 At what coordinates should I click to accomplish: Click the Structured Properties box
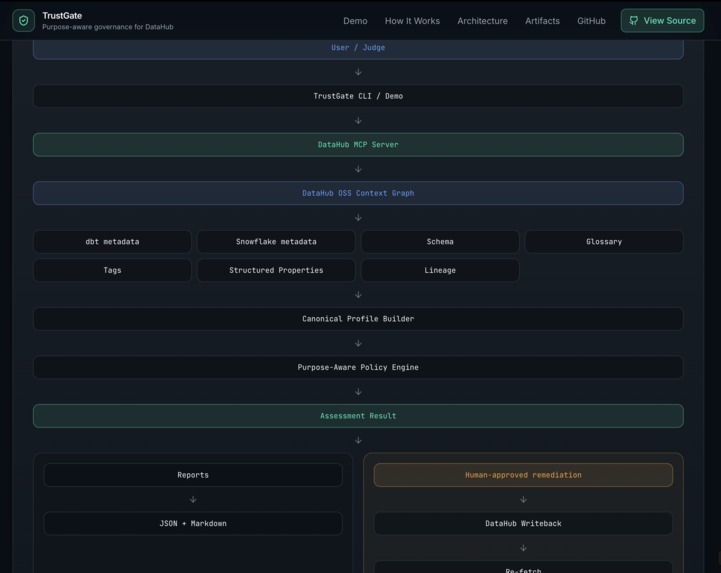(276, 270)
